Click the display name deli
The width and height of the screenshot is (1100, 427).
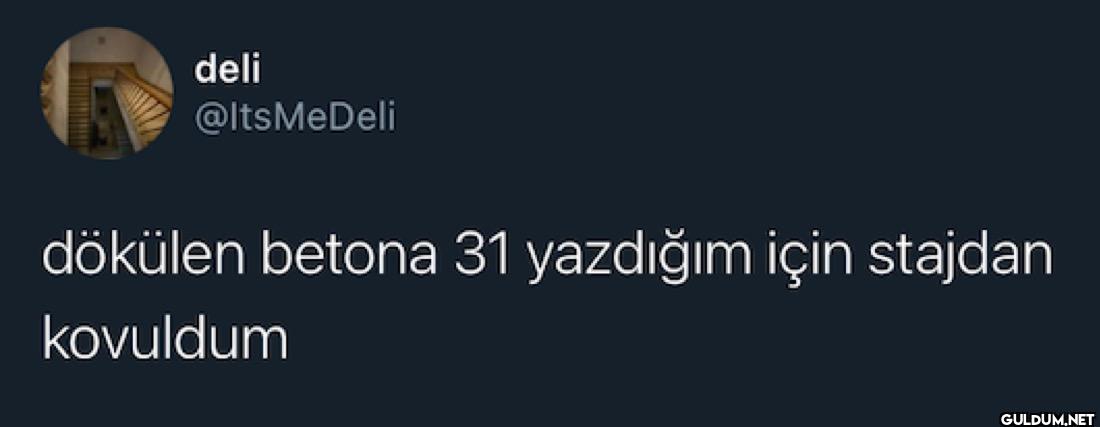coord(227,70)
